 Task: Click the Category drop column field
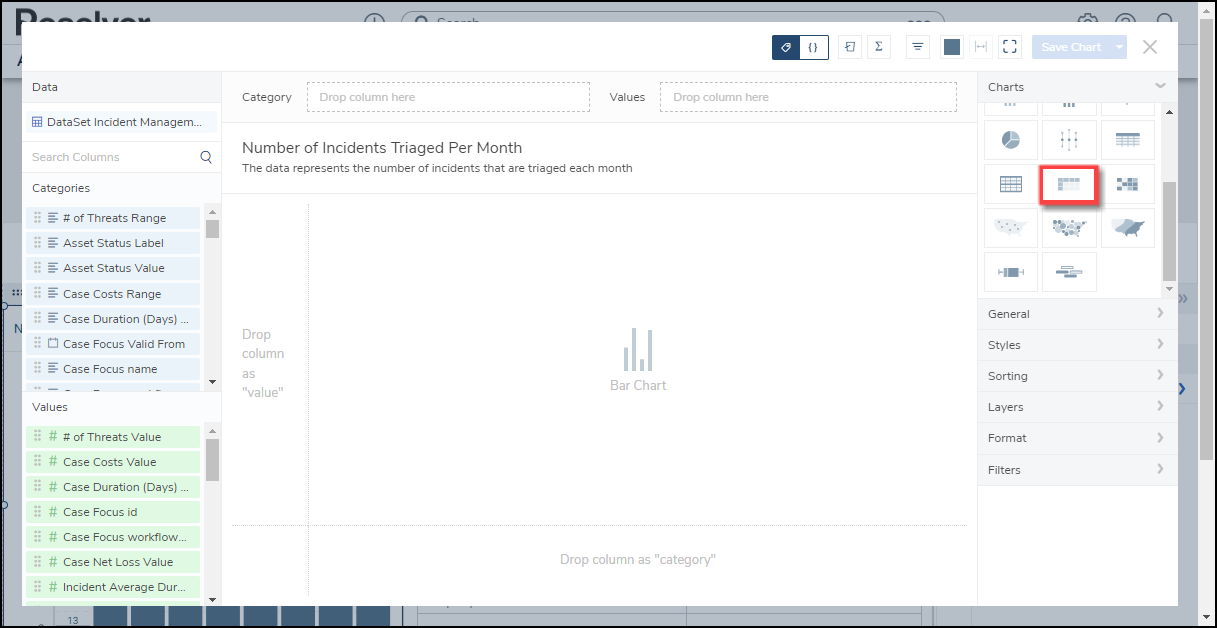pos(448,97)
